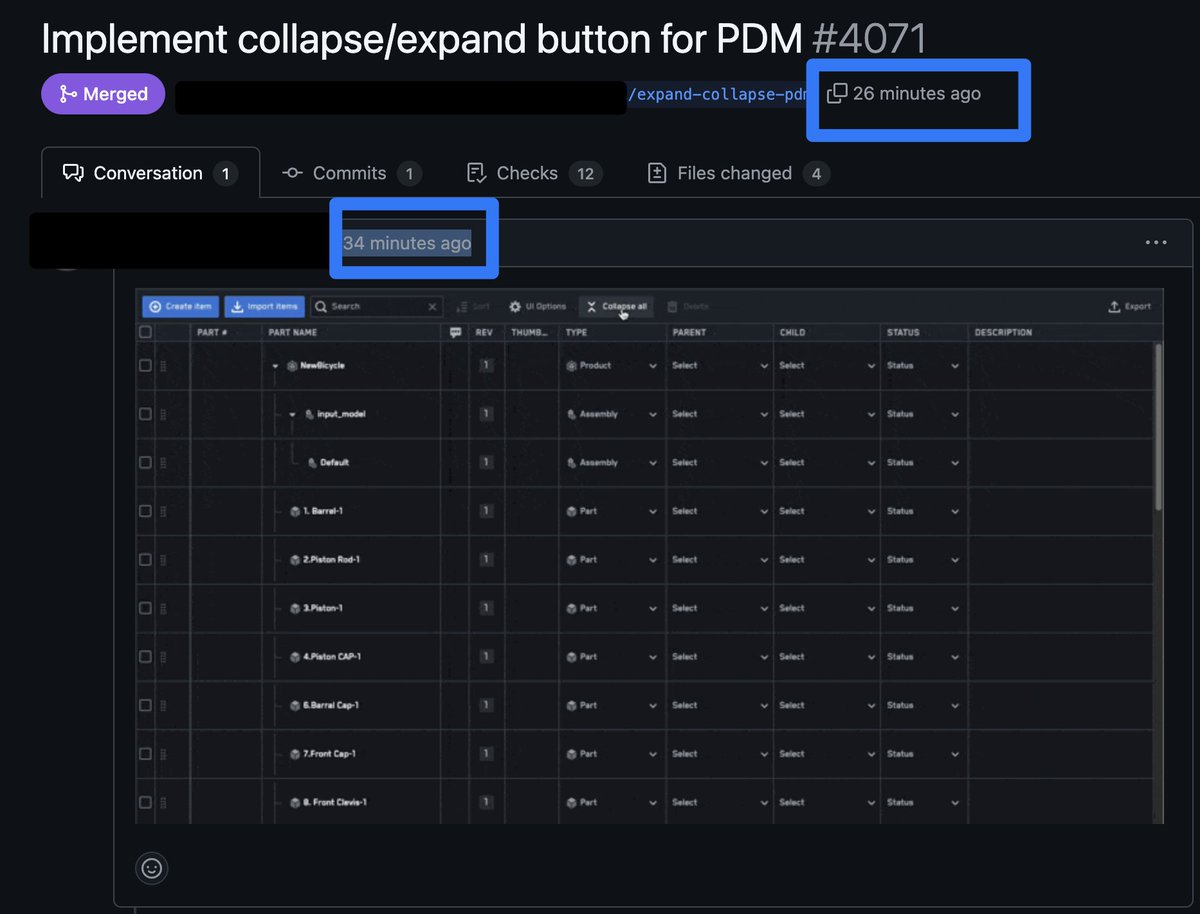Screen dimensions: 1200x914
Task: Switch to the Conversation tab
Action: (x=150, y=173)
